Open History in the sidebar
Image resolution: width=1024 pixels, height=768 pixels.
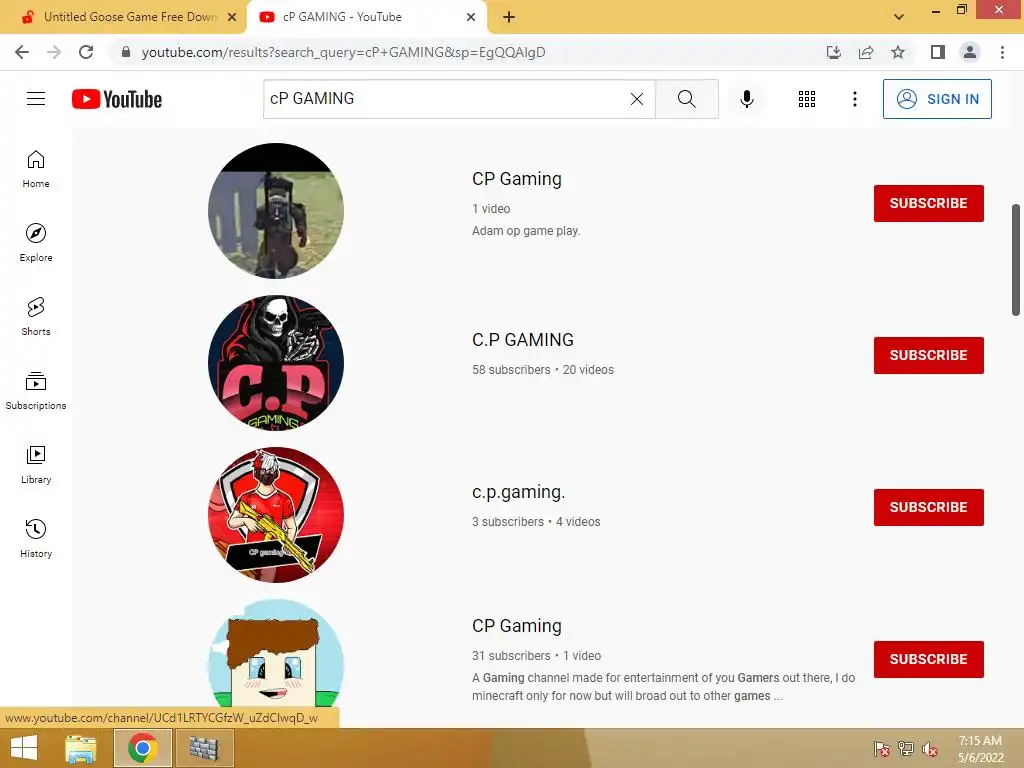click(x=36, y=538)
